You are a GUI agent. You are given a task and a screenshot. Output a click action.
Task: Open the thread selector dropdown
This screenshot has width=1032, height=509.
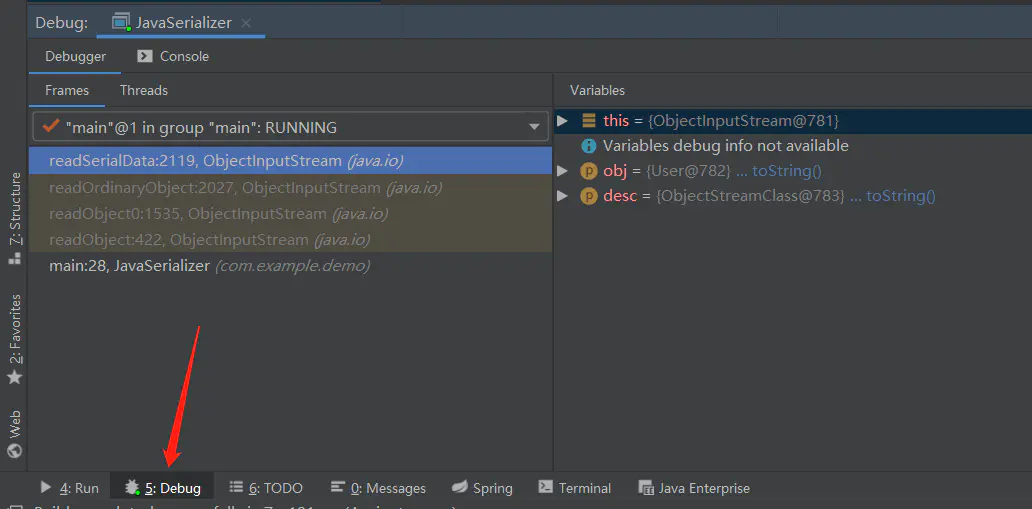[x=534, y=127]
